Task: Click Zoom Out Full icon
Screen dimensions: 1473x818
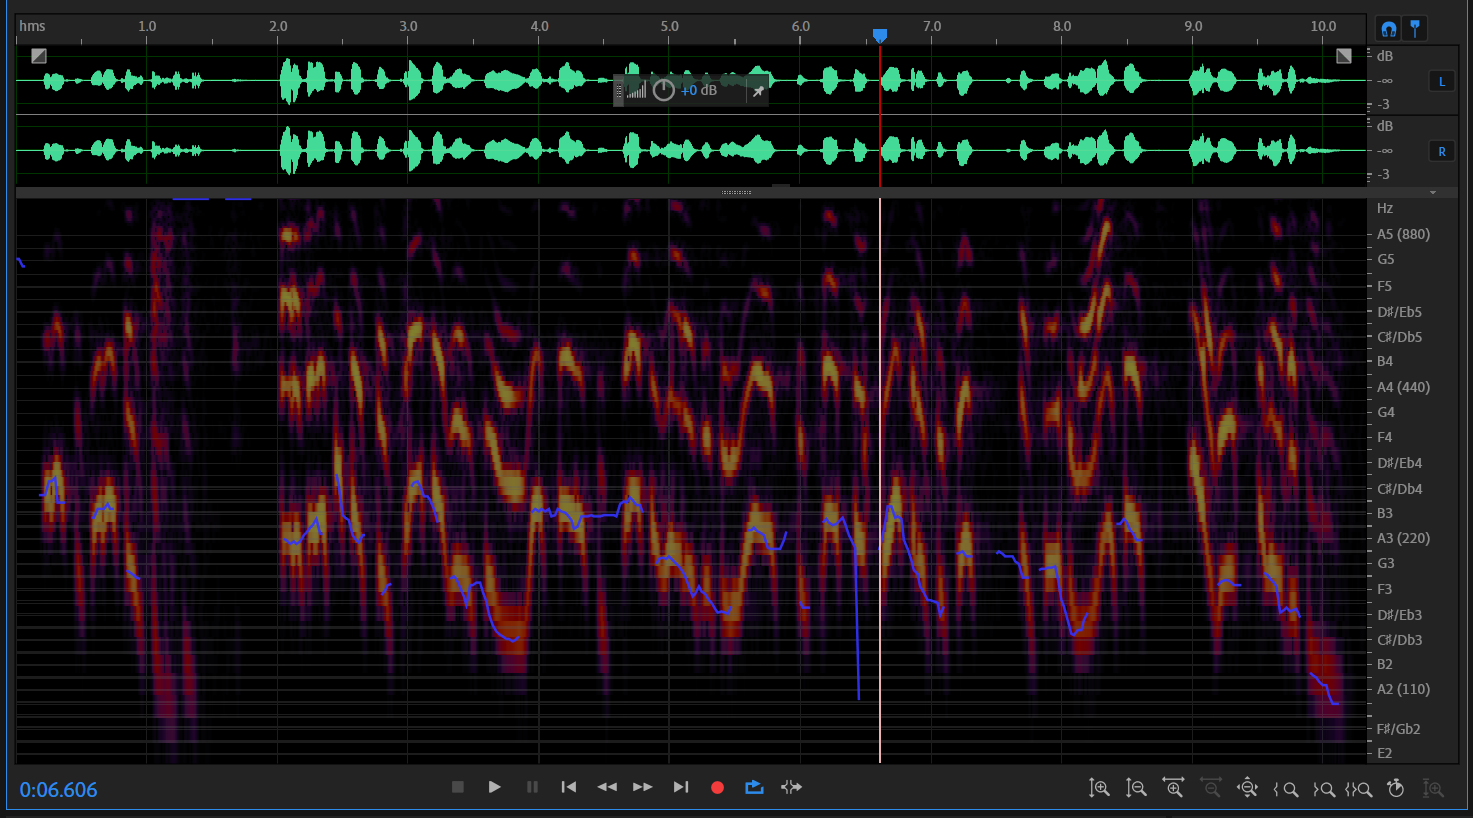Action: click(1247, 788)
